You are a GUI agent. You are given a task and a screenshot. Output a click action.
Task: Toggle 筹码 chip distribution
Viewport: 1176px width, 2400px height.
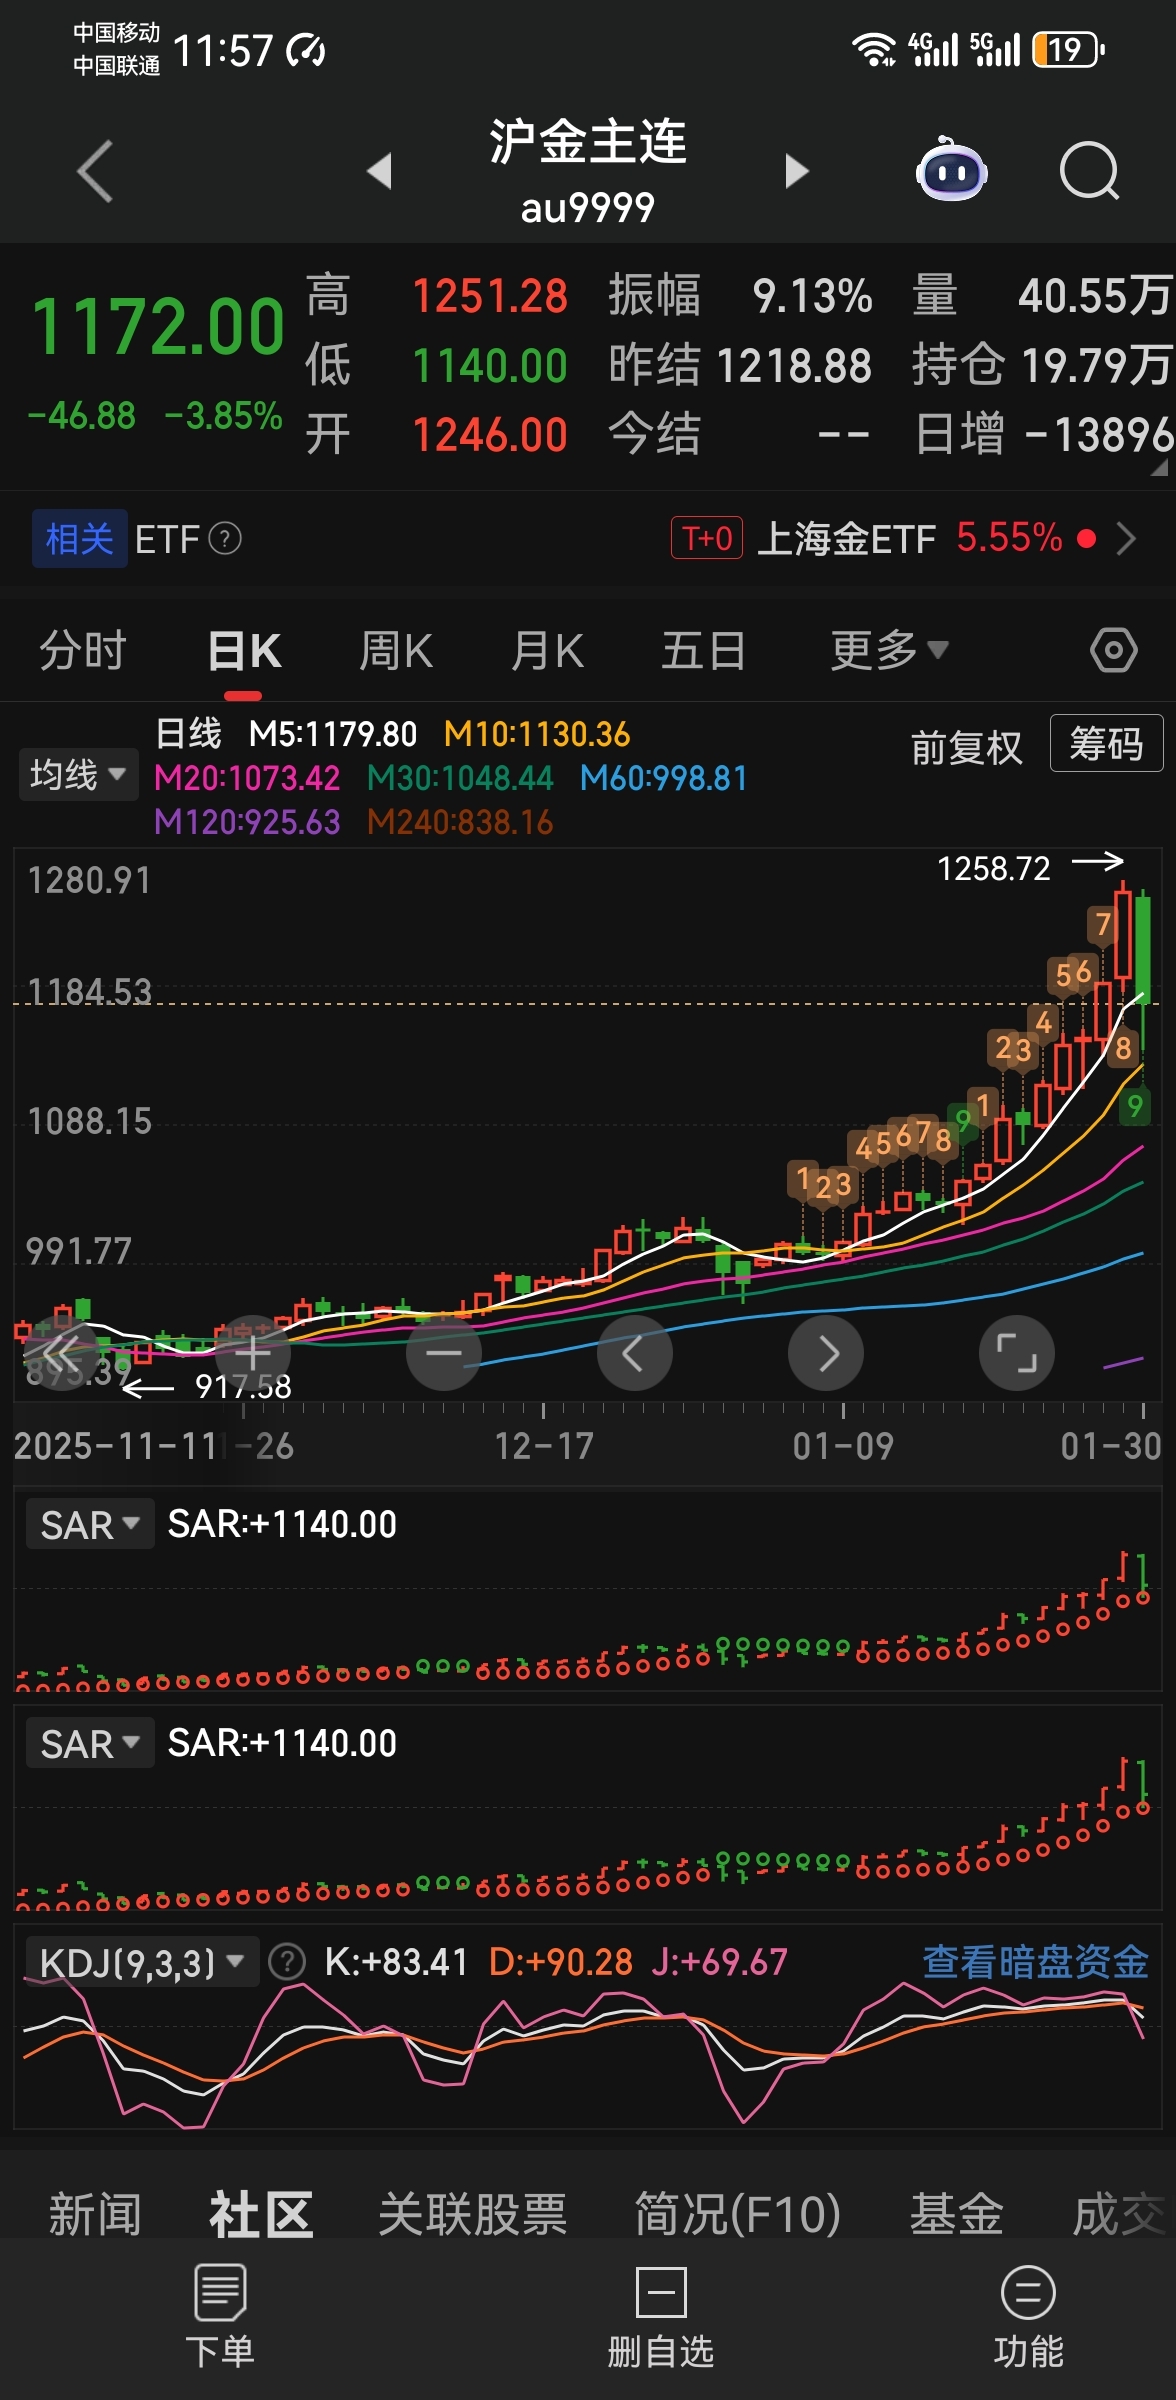(x=1106, y=743)
